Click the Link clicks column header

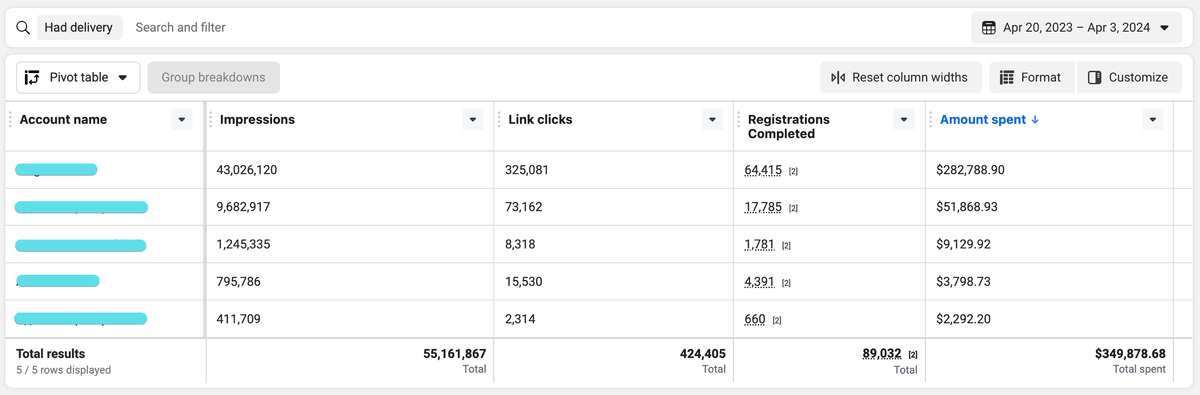point(540,119)
